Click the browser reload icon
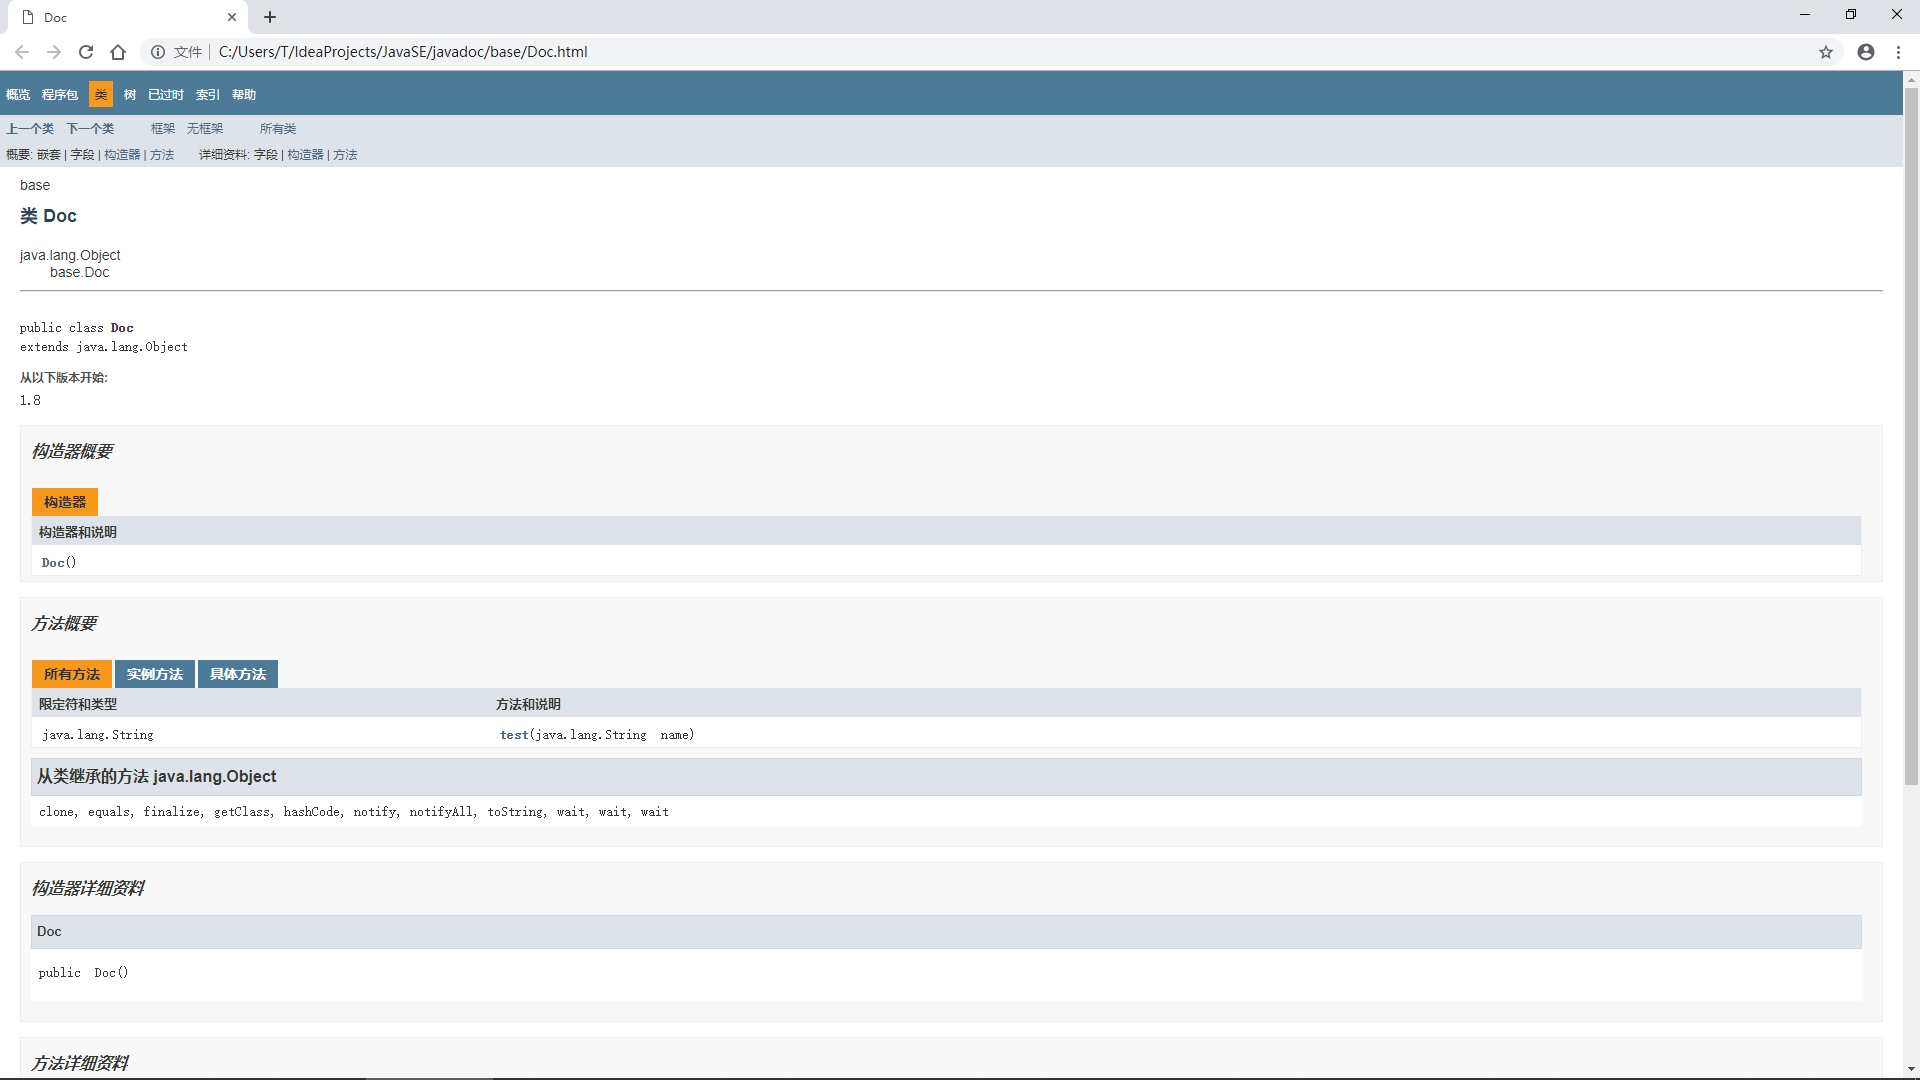The height and width of the screenshot is (1080, 1920). (86, 52)
